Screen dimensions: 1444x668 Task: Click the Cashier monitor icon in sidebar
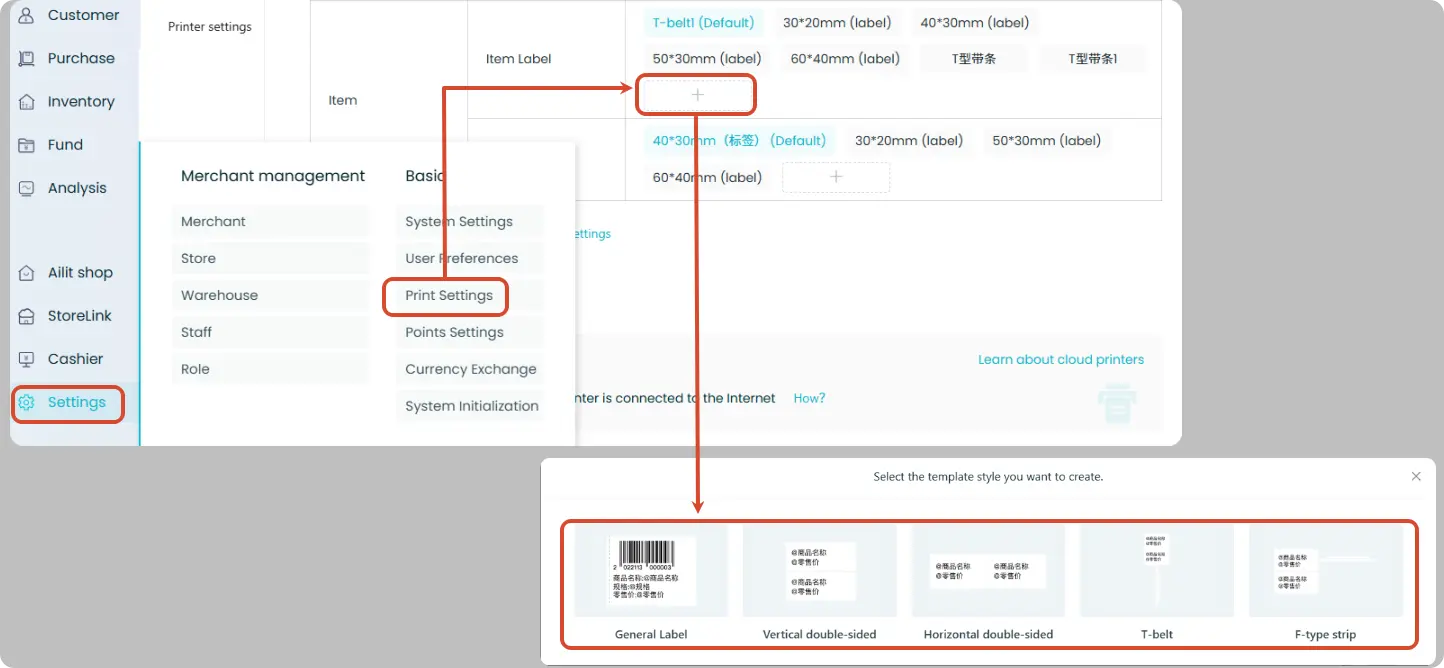[27, 358]
